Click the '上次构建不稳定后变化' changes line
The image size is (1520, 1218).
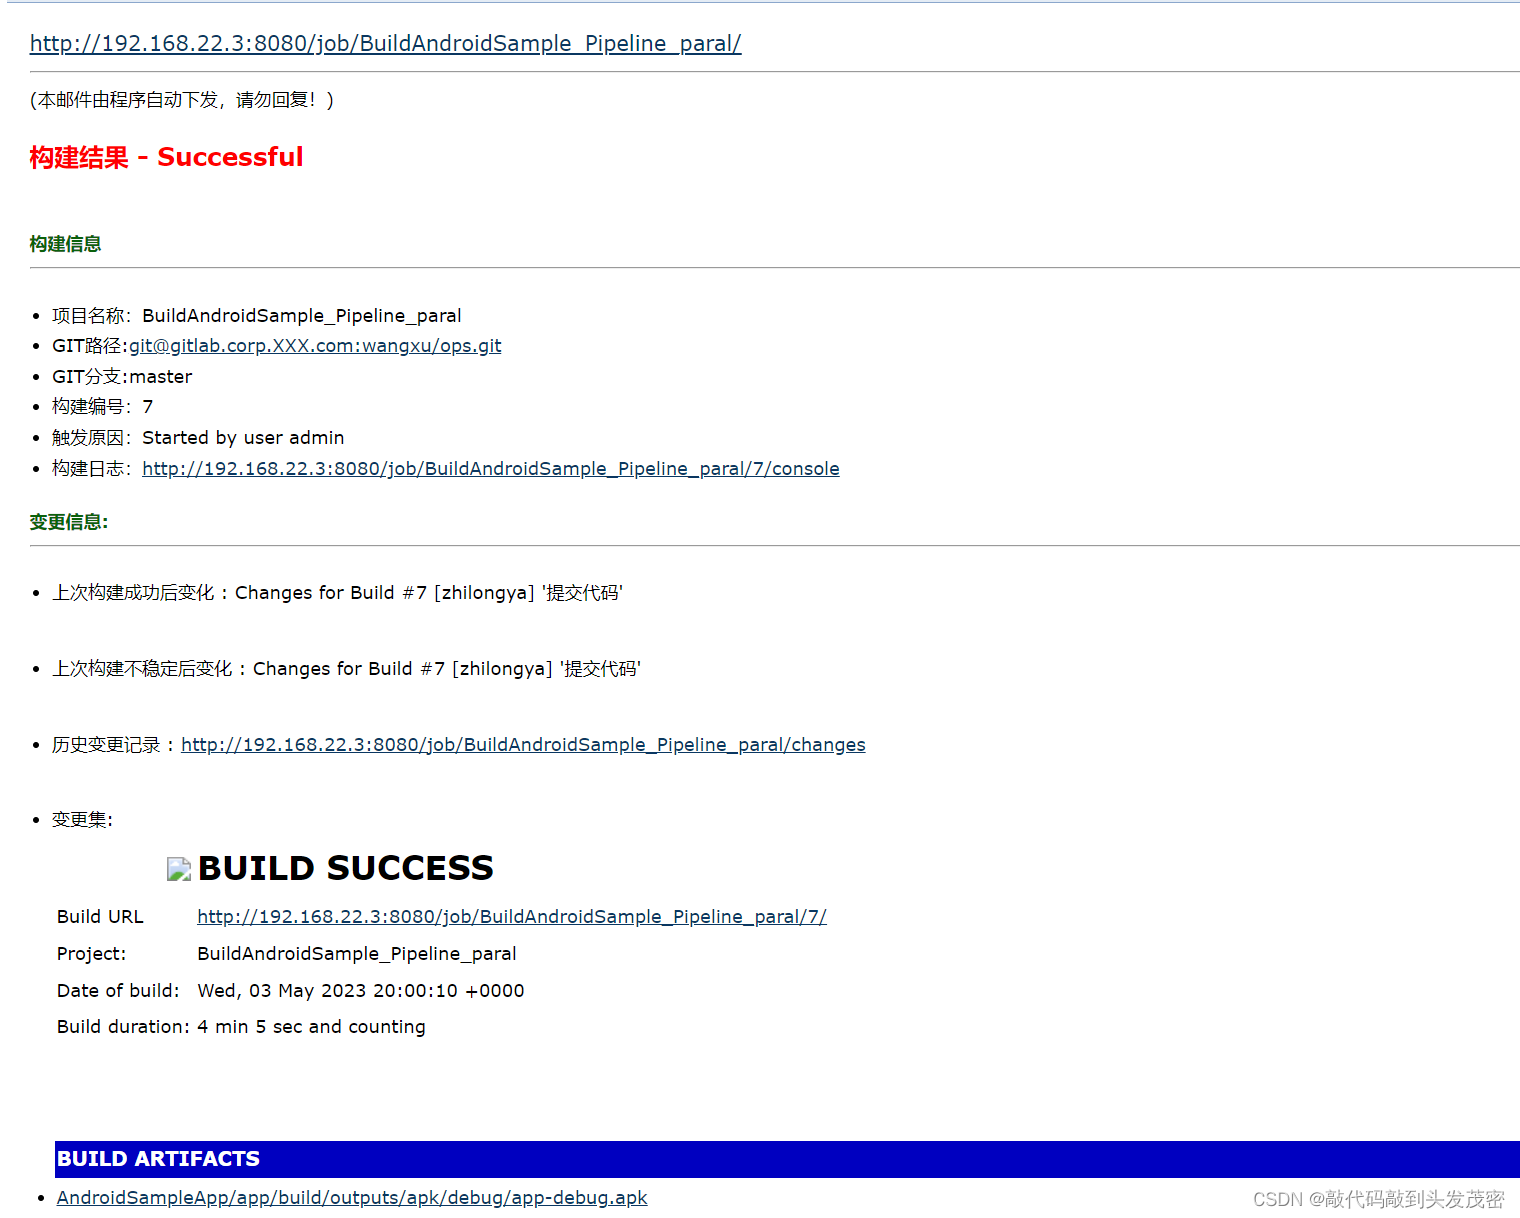point(346,668)
